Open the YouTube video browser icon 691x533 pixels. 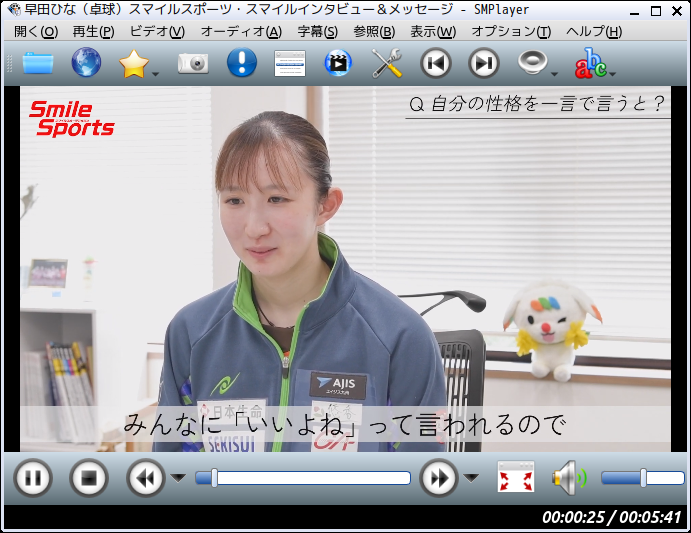click(x=338, y=63)
